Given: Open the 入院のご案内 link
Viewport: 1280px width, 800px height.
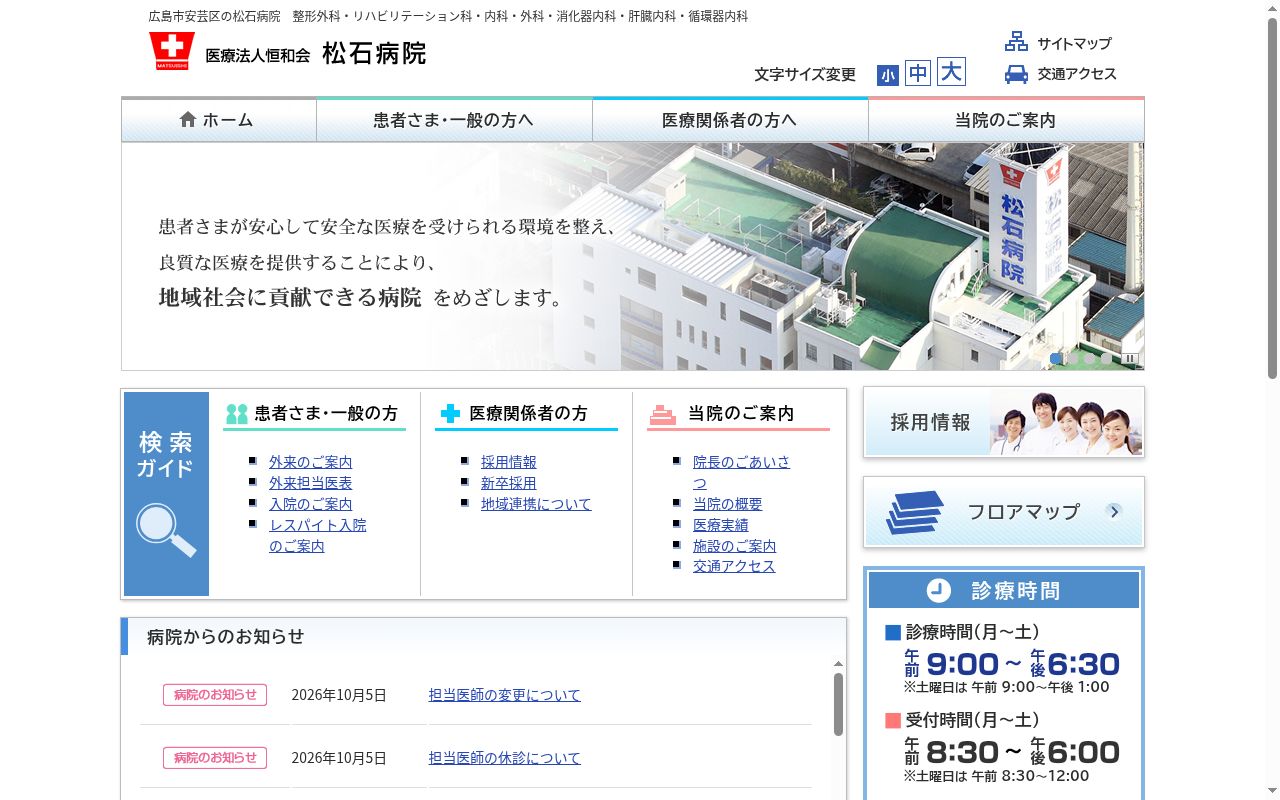Looking at the screenshot, I should pyautogui.click(x=310, y=504).
